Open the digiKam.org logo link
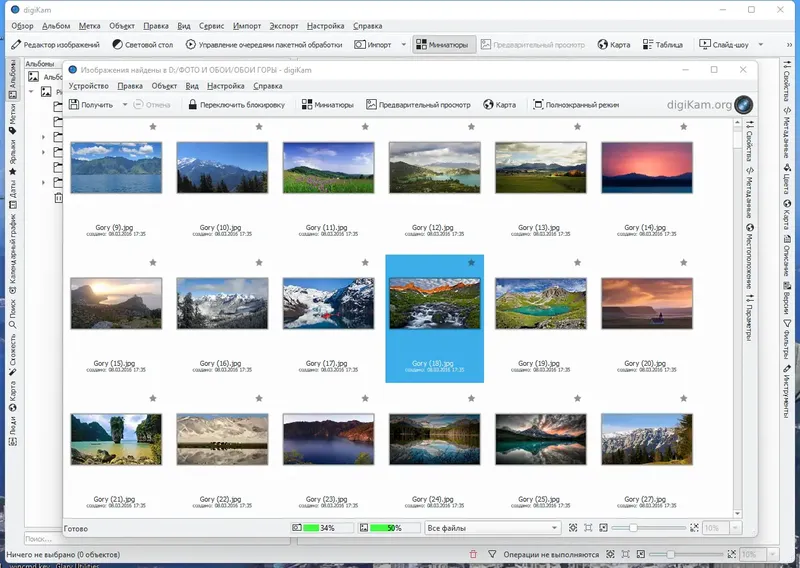The width and height of the screenshot is (800, 568). coord(710,105)
